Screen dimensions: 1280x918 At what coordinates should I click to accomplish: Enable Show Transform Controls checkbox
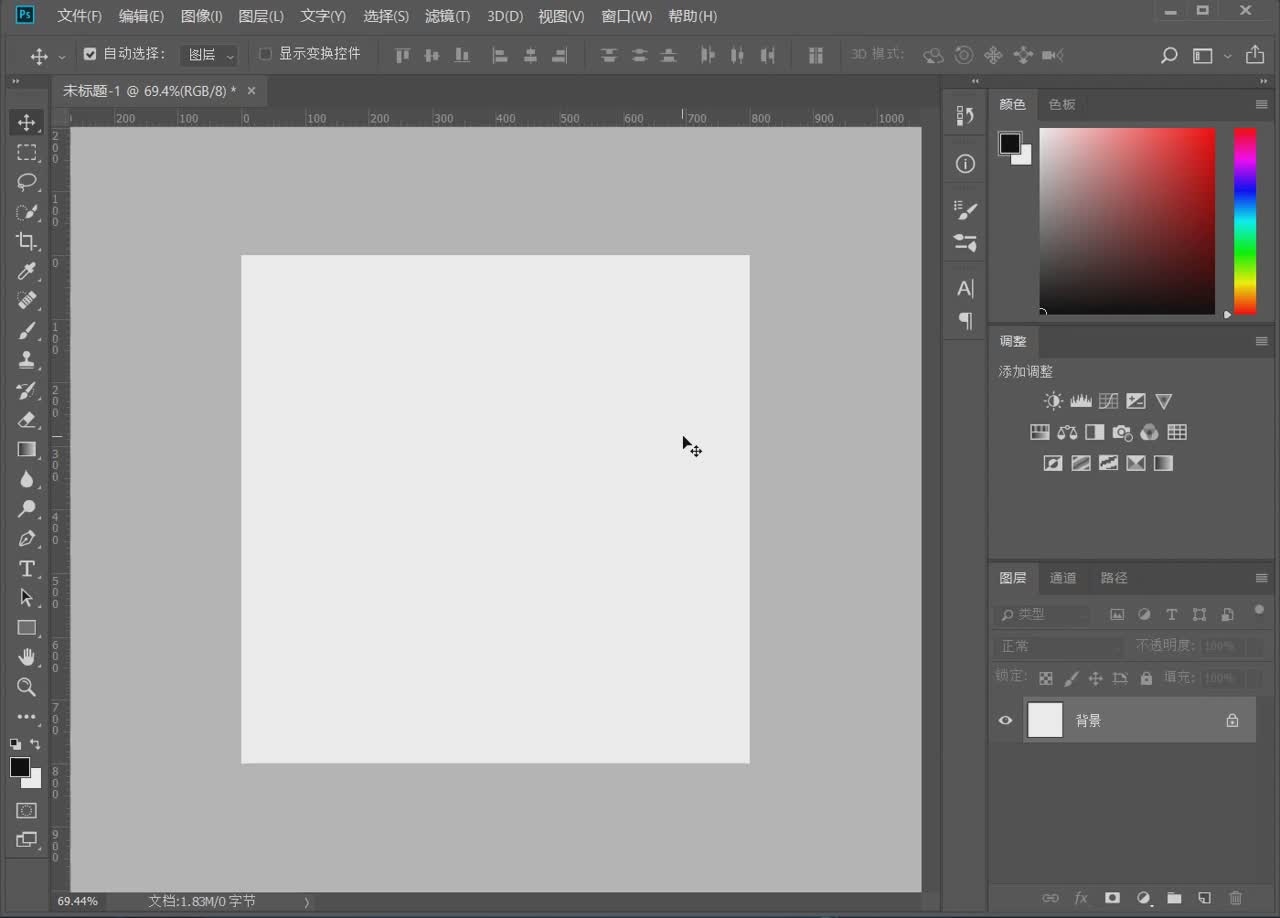[265, 54]
